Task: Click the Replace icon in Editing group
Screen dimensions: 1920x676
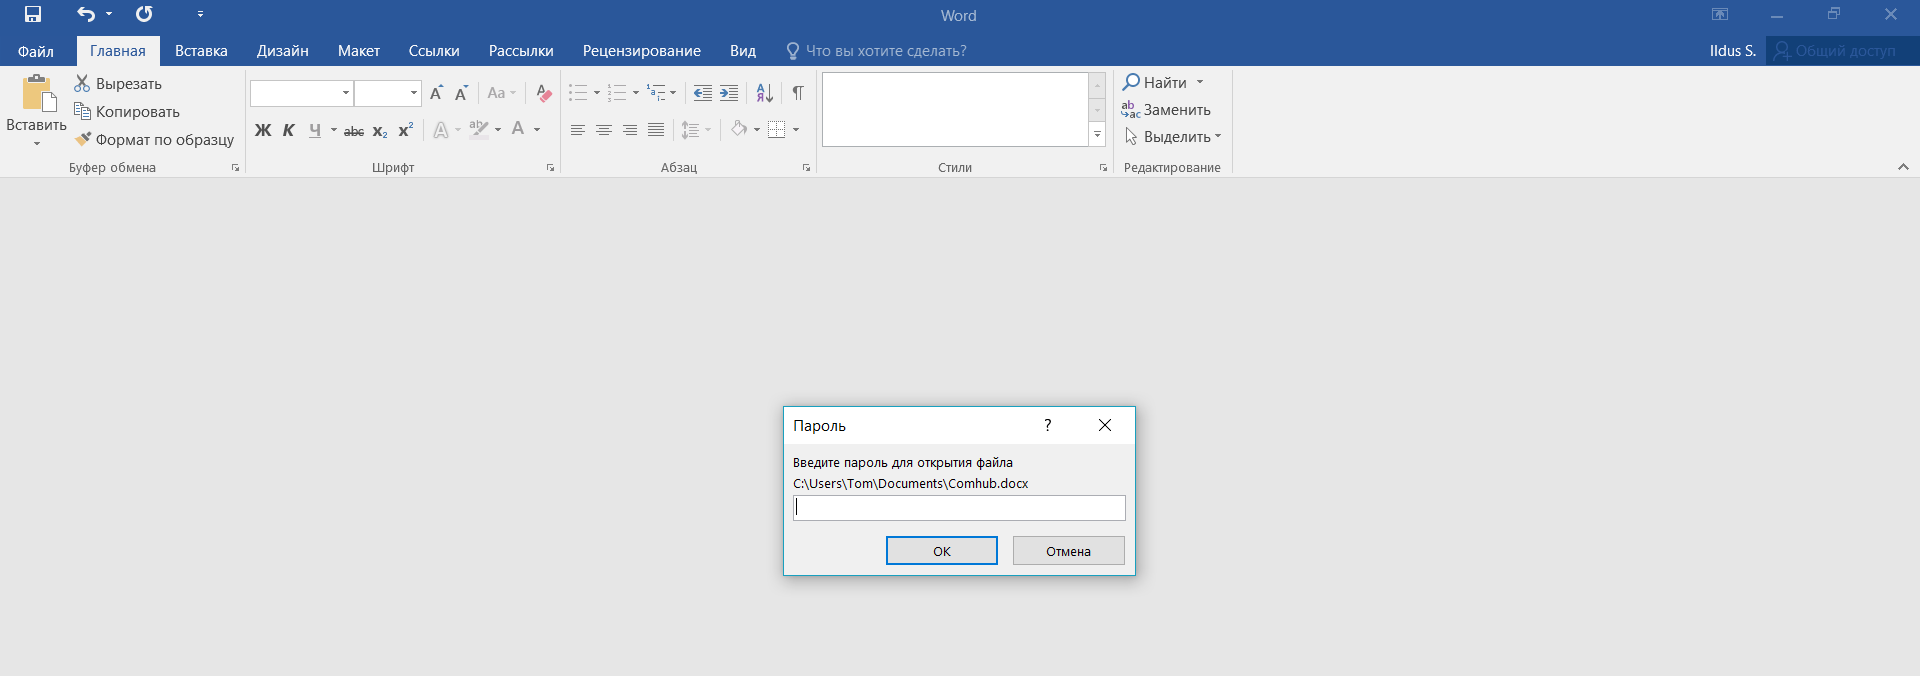Action: tap(1130, 110)
